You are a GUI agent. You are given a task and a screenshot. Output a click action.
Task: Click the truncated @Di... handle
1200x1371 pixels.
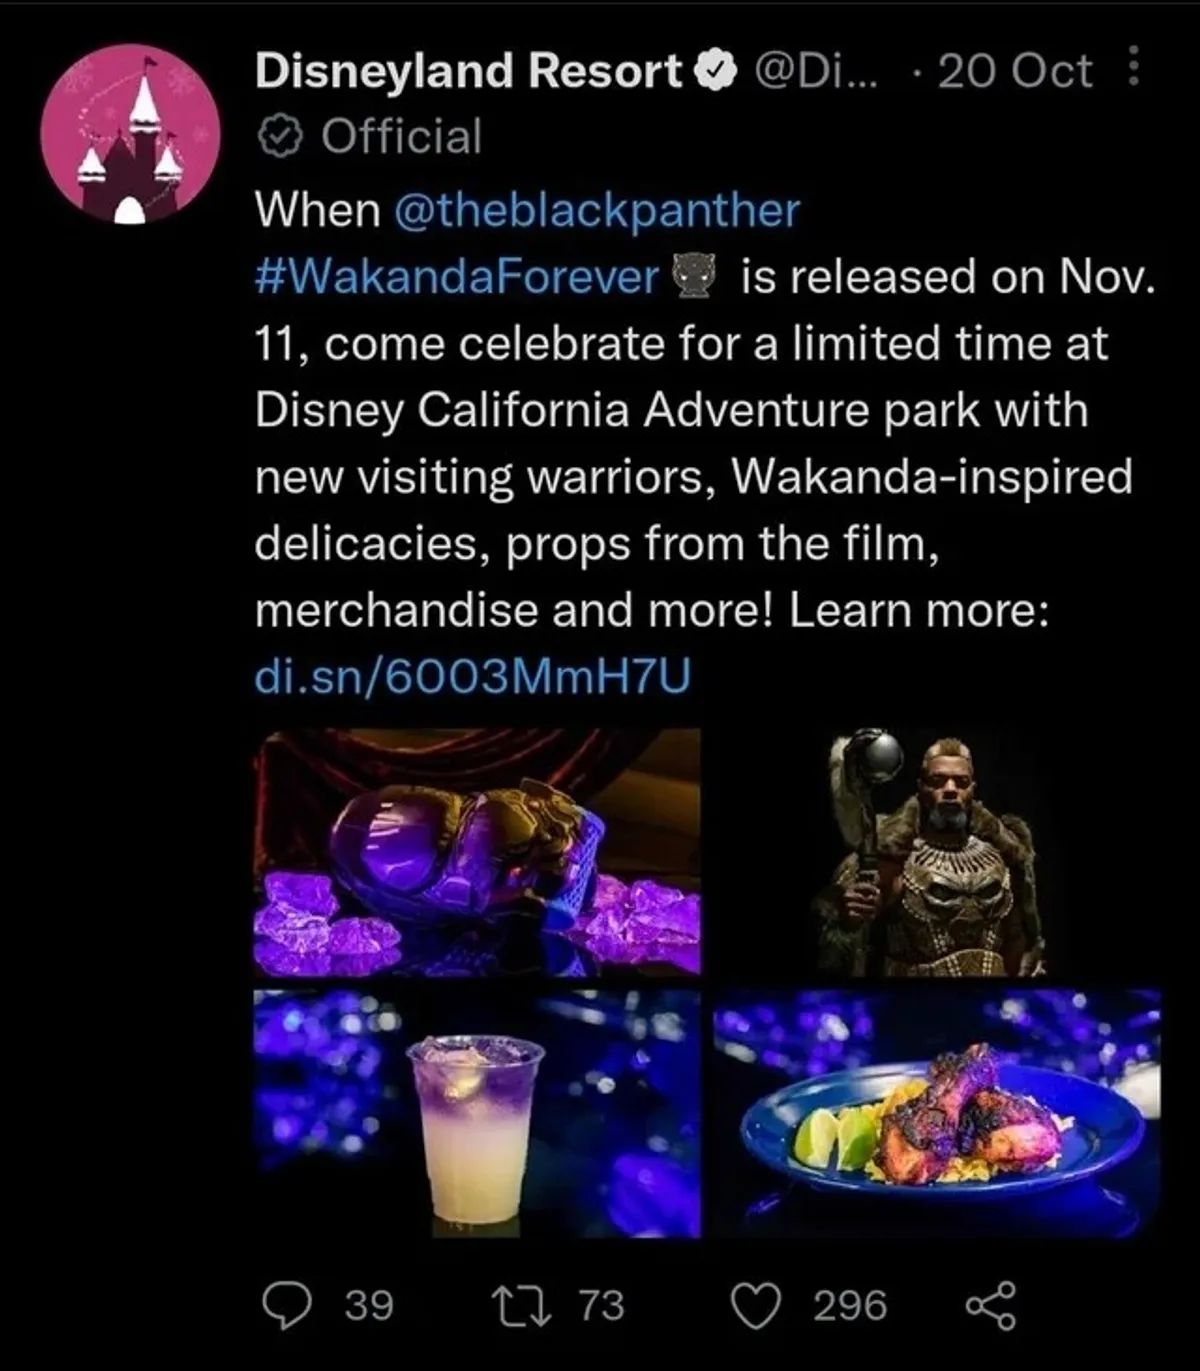pyautogui.click(x=814, y=71)
